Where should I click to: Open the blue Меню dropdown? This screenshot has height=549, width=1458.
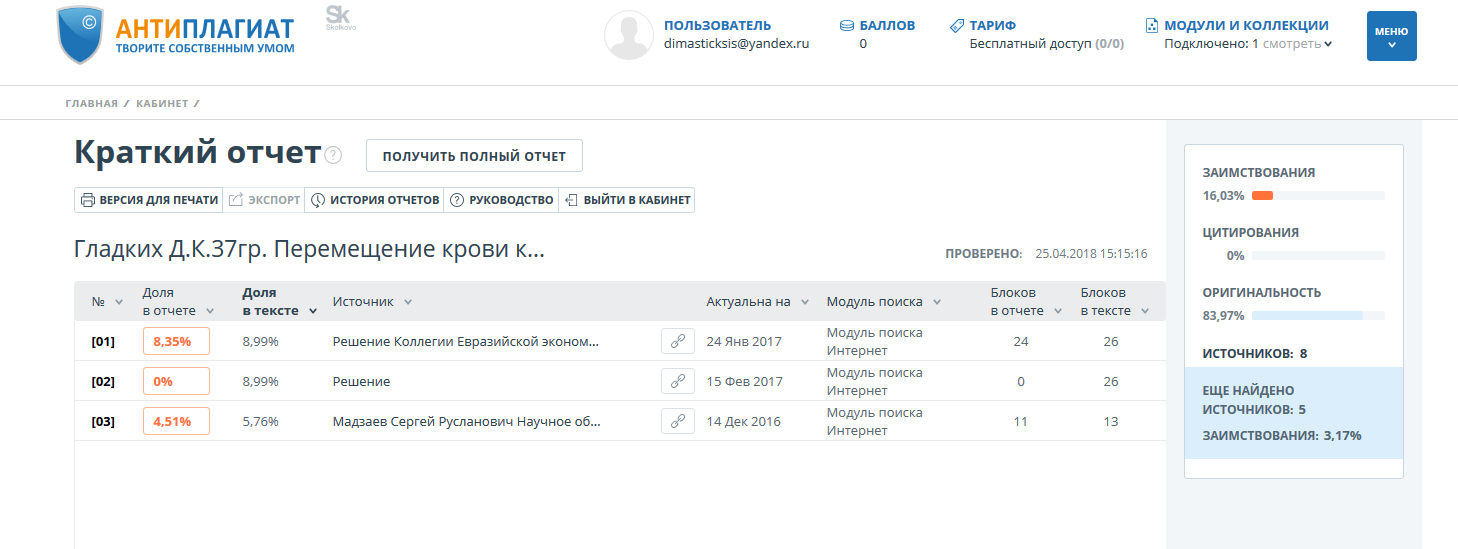pyautogui.click(x=1391, y=37)
